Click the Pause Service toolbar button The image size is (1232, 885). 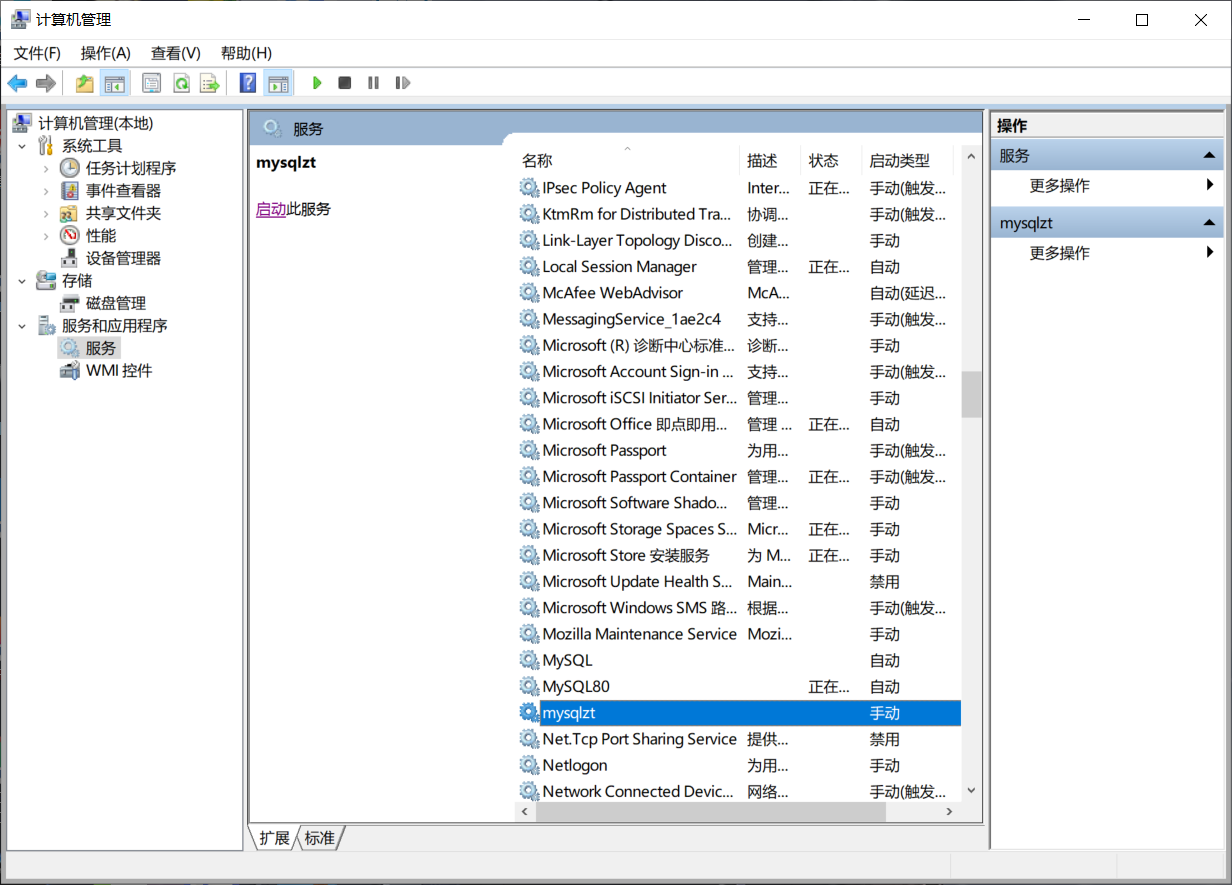pos(373,83)
